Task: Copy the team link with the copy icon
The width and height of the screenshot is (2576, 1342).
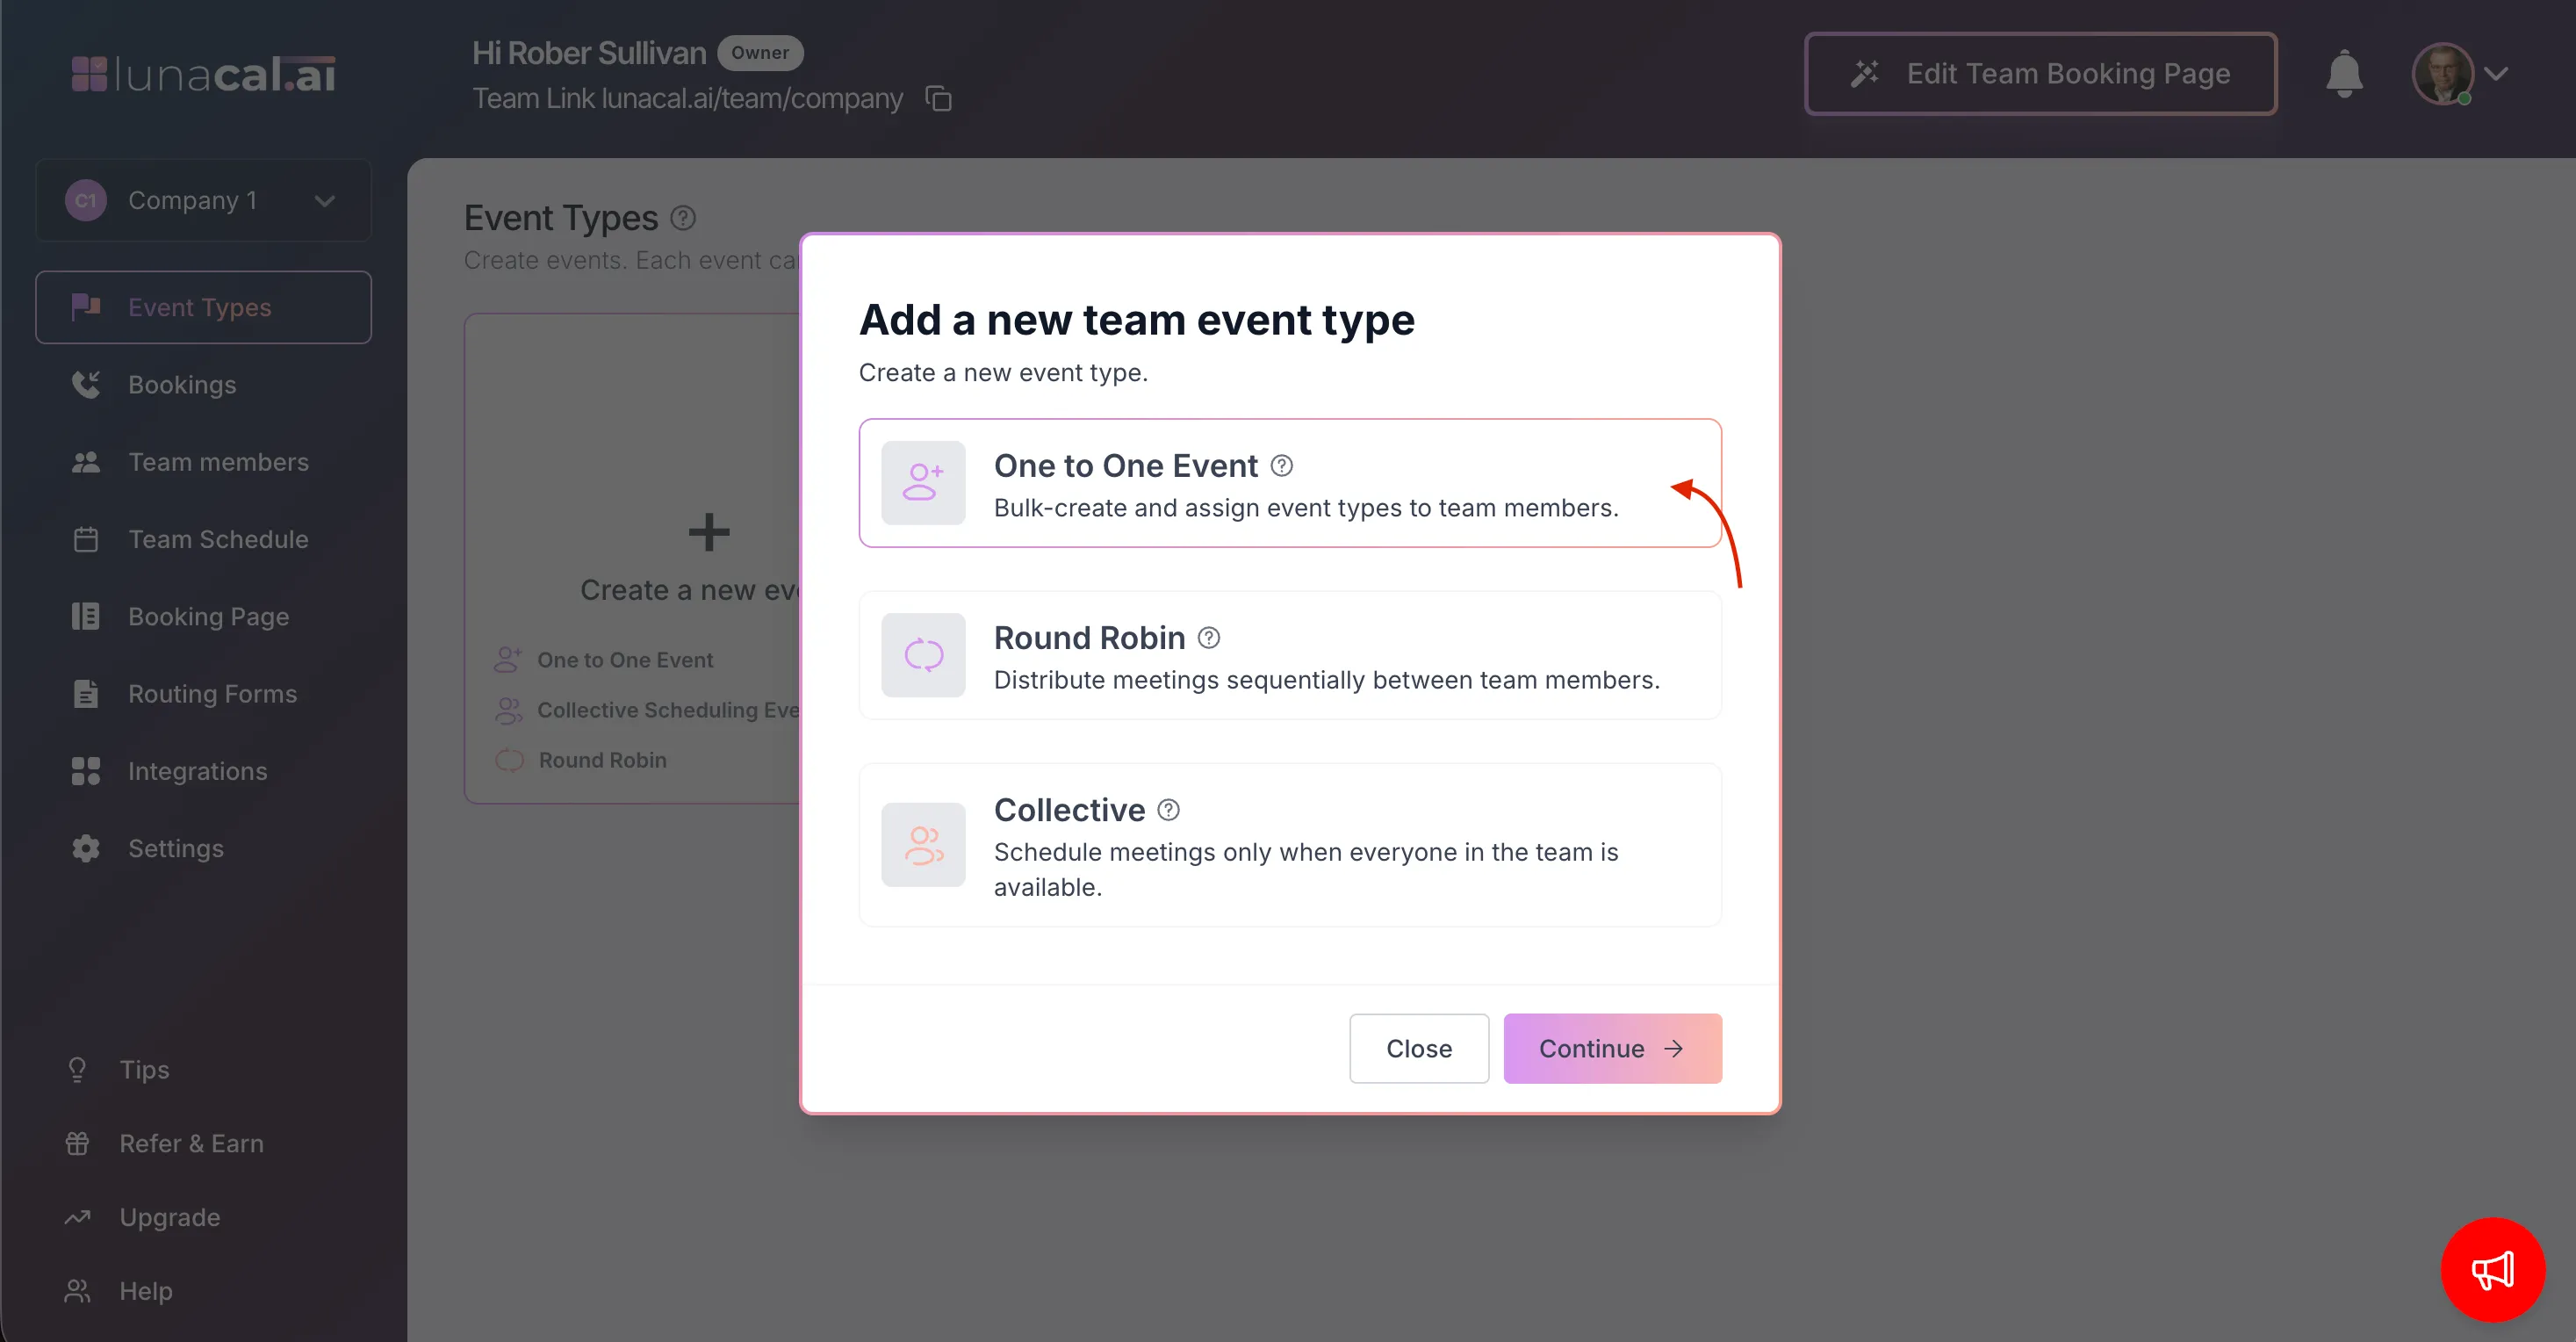Action: (x=938, y=99)
